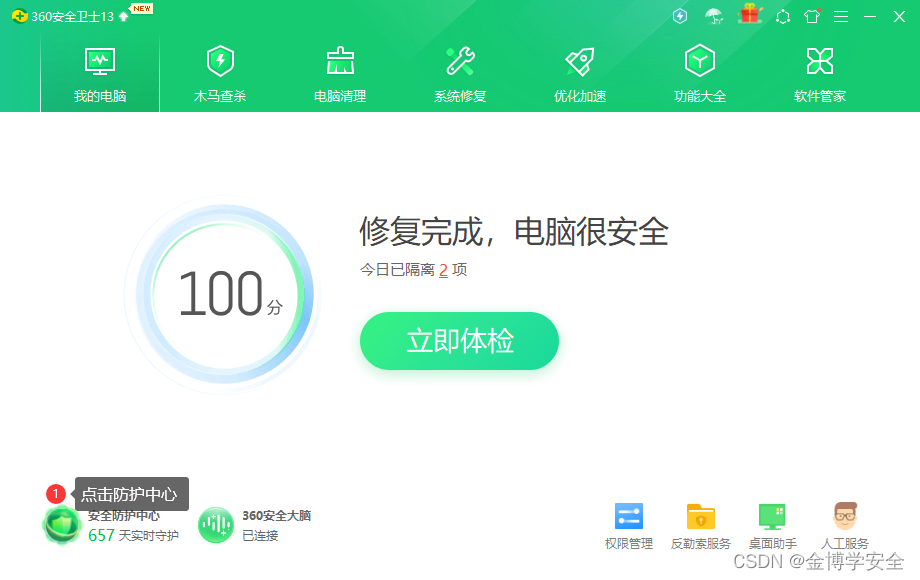Open 软件管家 tab
Viewport: 920px width, 580px height.
(820, 74)
